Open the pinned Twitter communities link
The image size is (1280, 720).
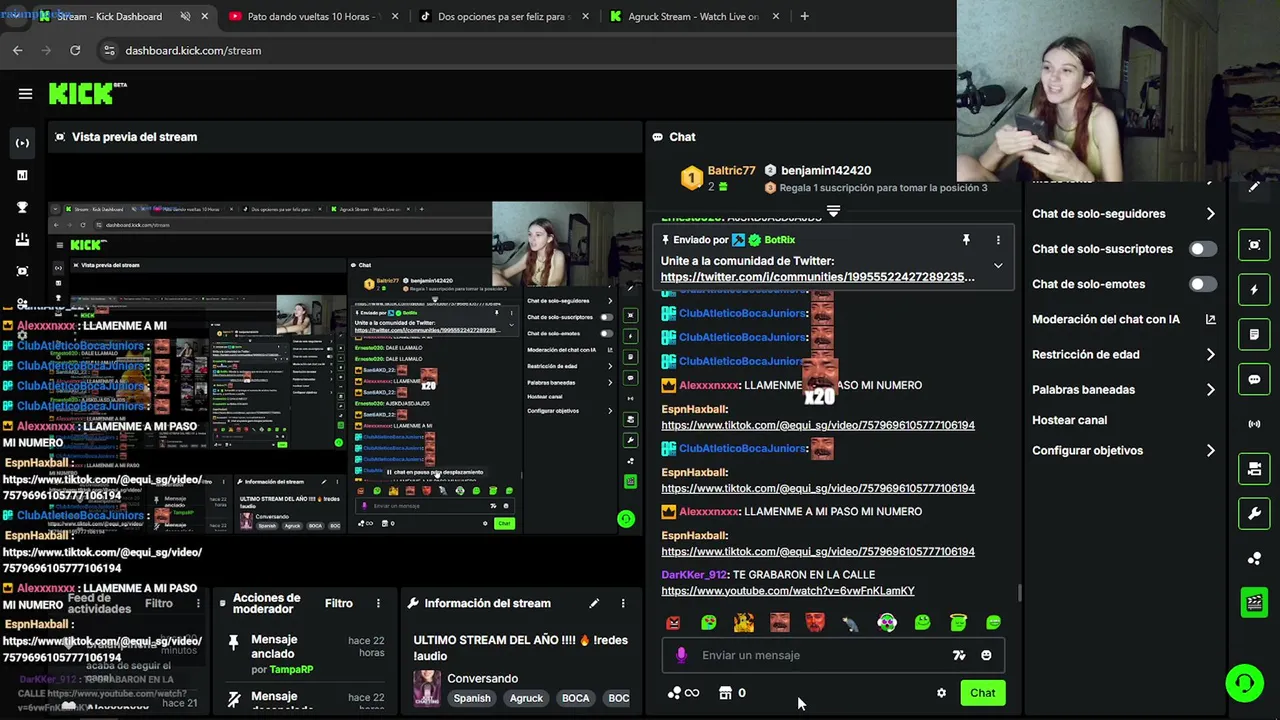pyautogui.click(x=817, y=277)
